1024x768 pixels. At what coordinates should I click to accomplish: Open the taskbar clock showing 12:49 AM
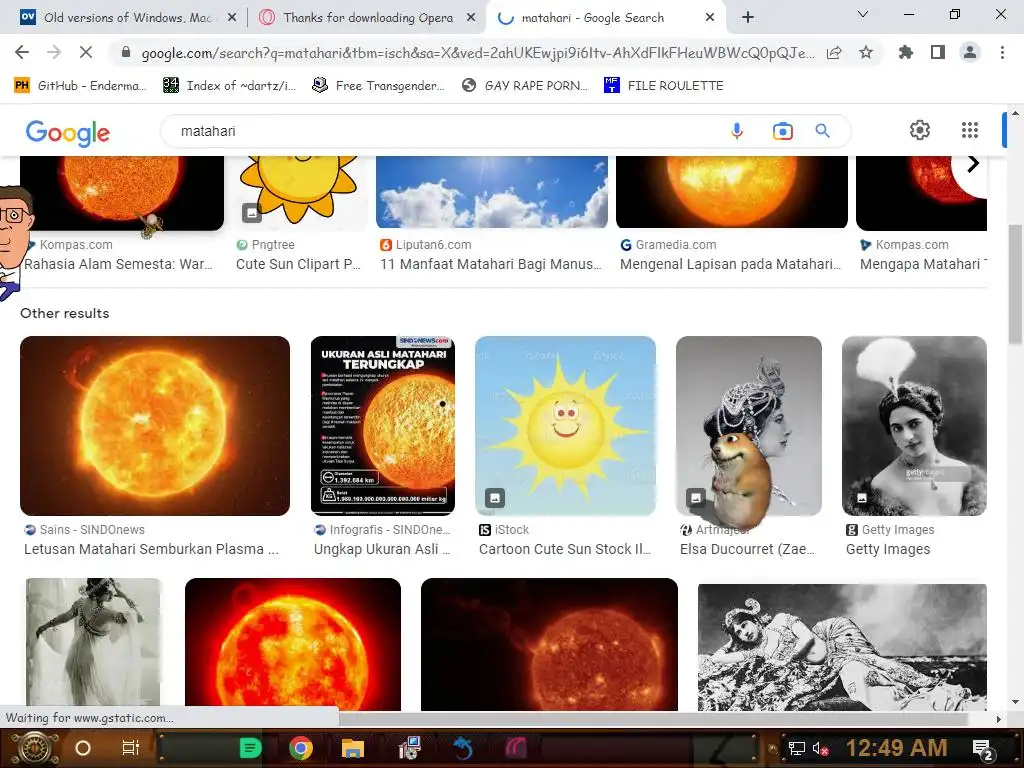[897, 748]
